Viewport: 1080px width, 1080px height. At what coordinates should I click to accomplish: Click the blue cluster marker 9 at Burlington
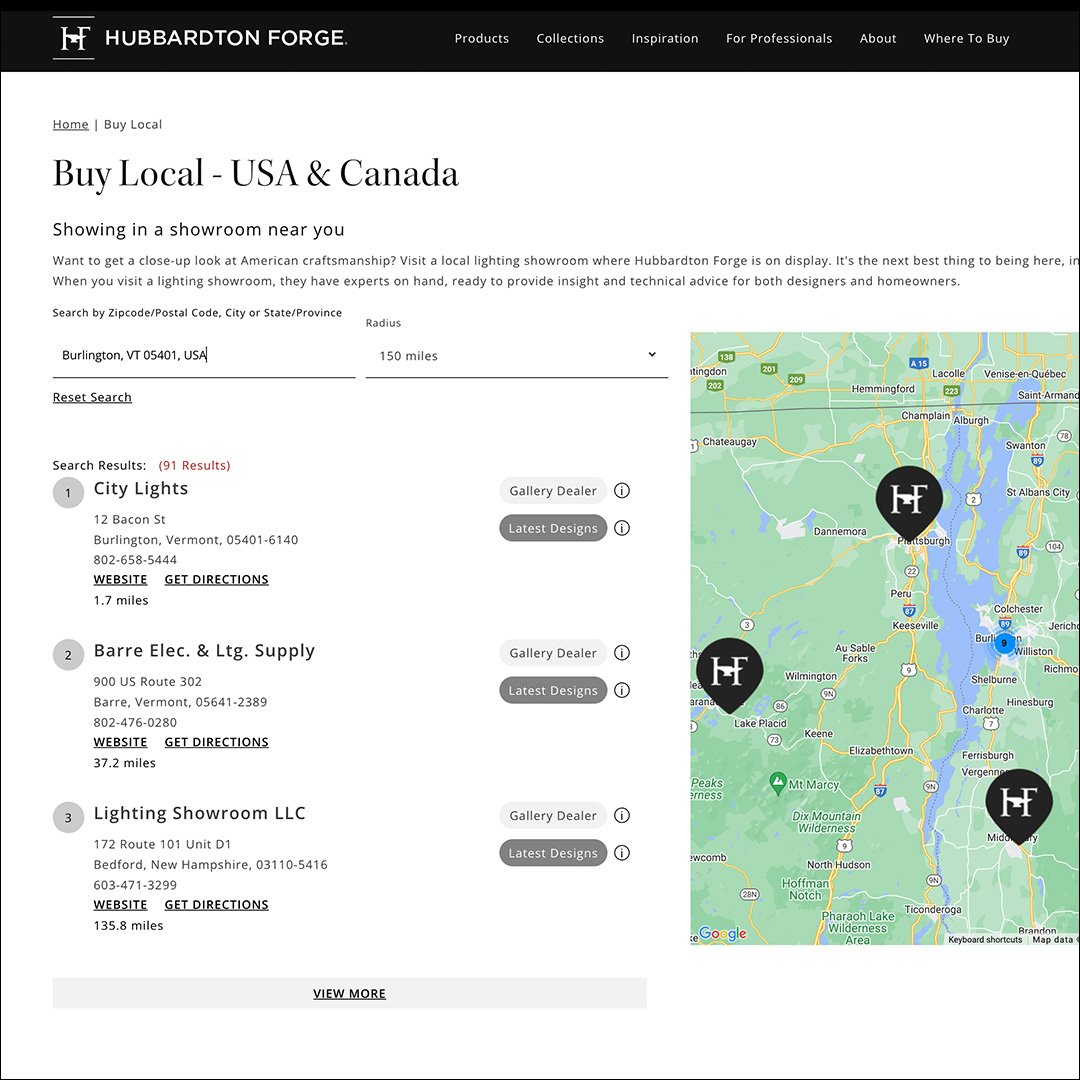[1004, 643]
